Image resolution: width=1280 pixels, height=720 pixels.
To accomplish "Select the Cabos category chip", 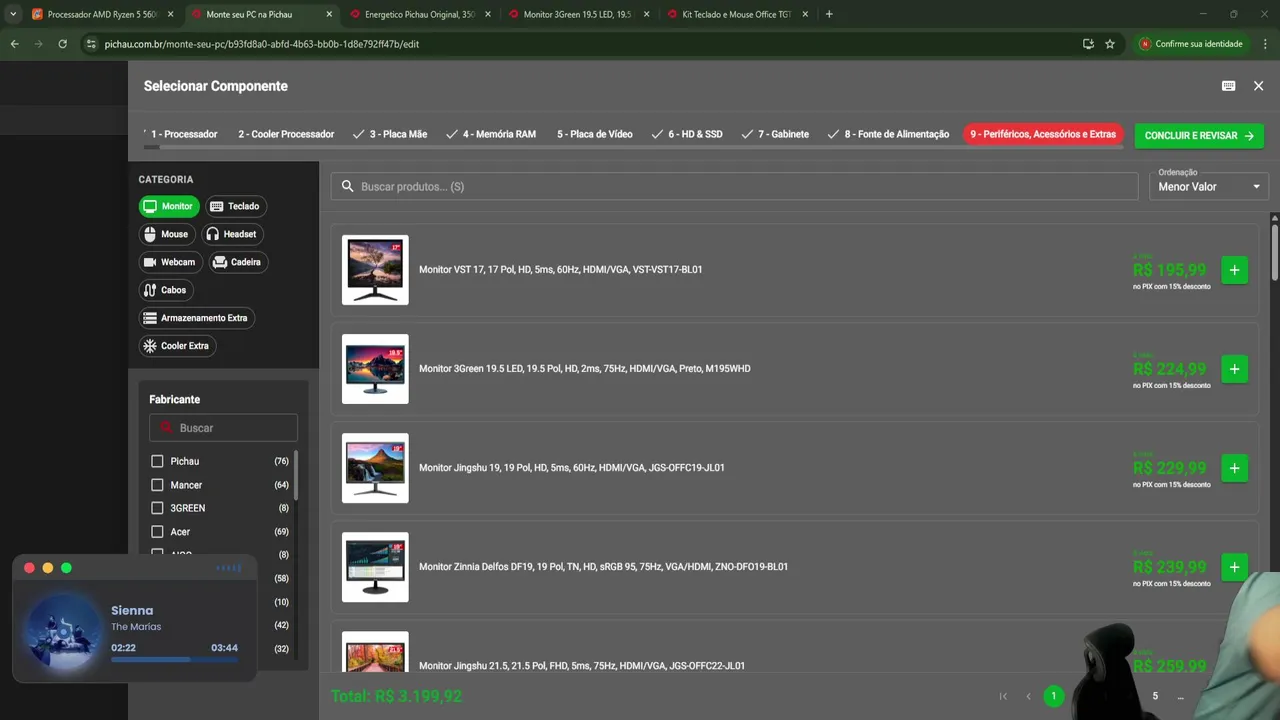I will coord(166,290).
